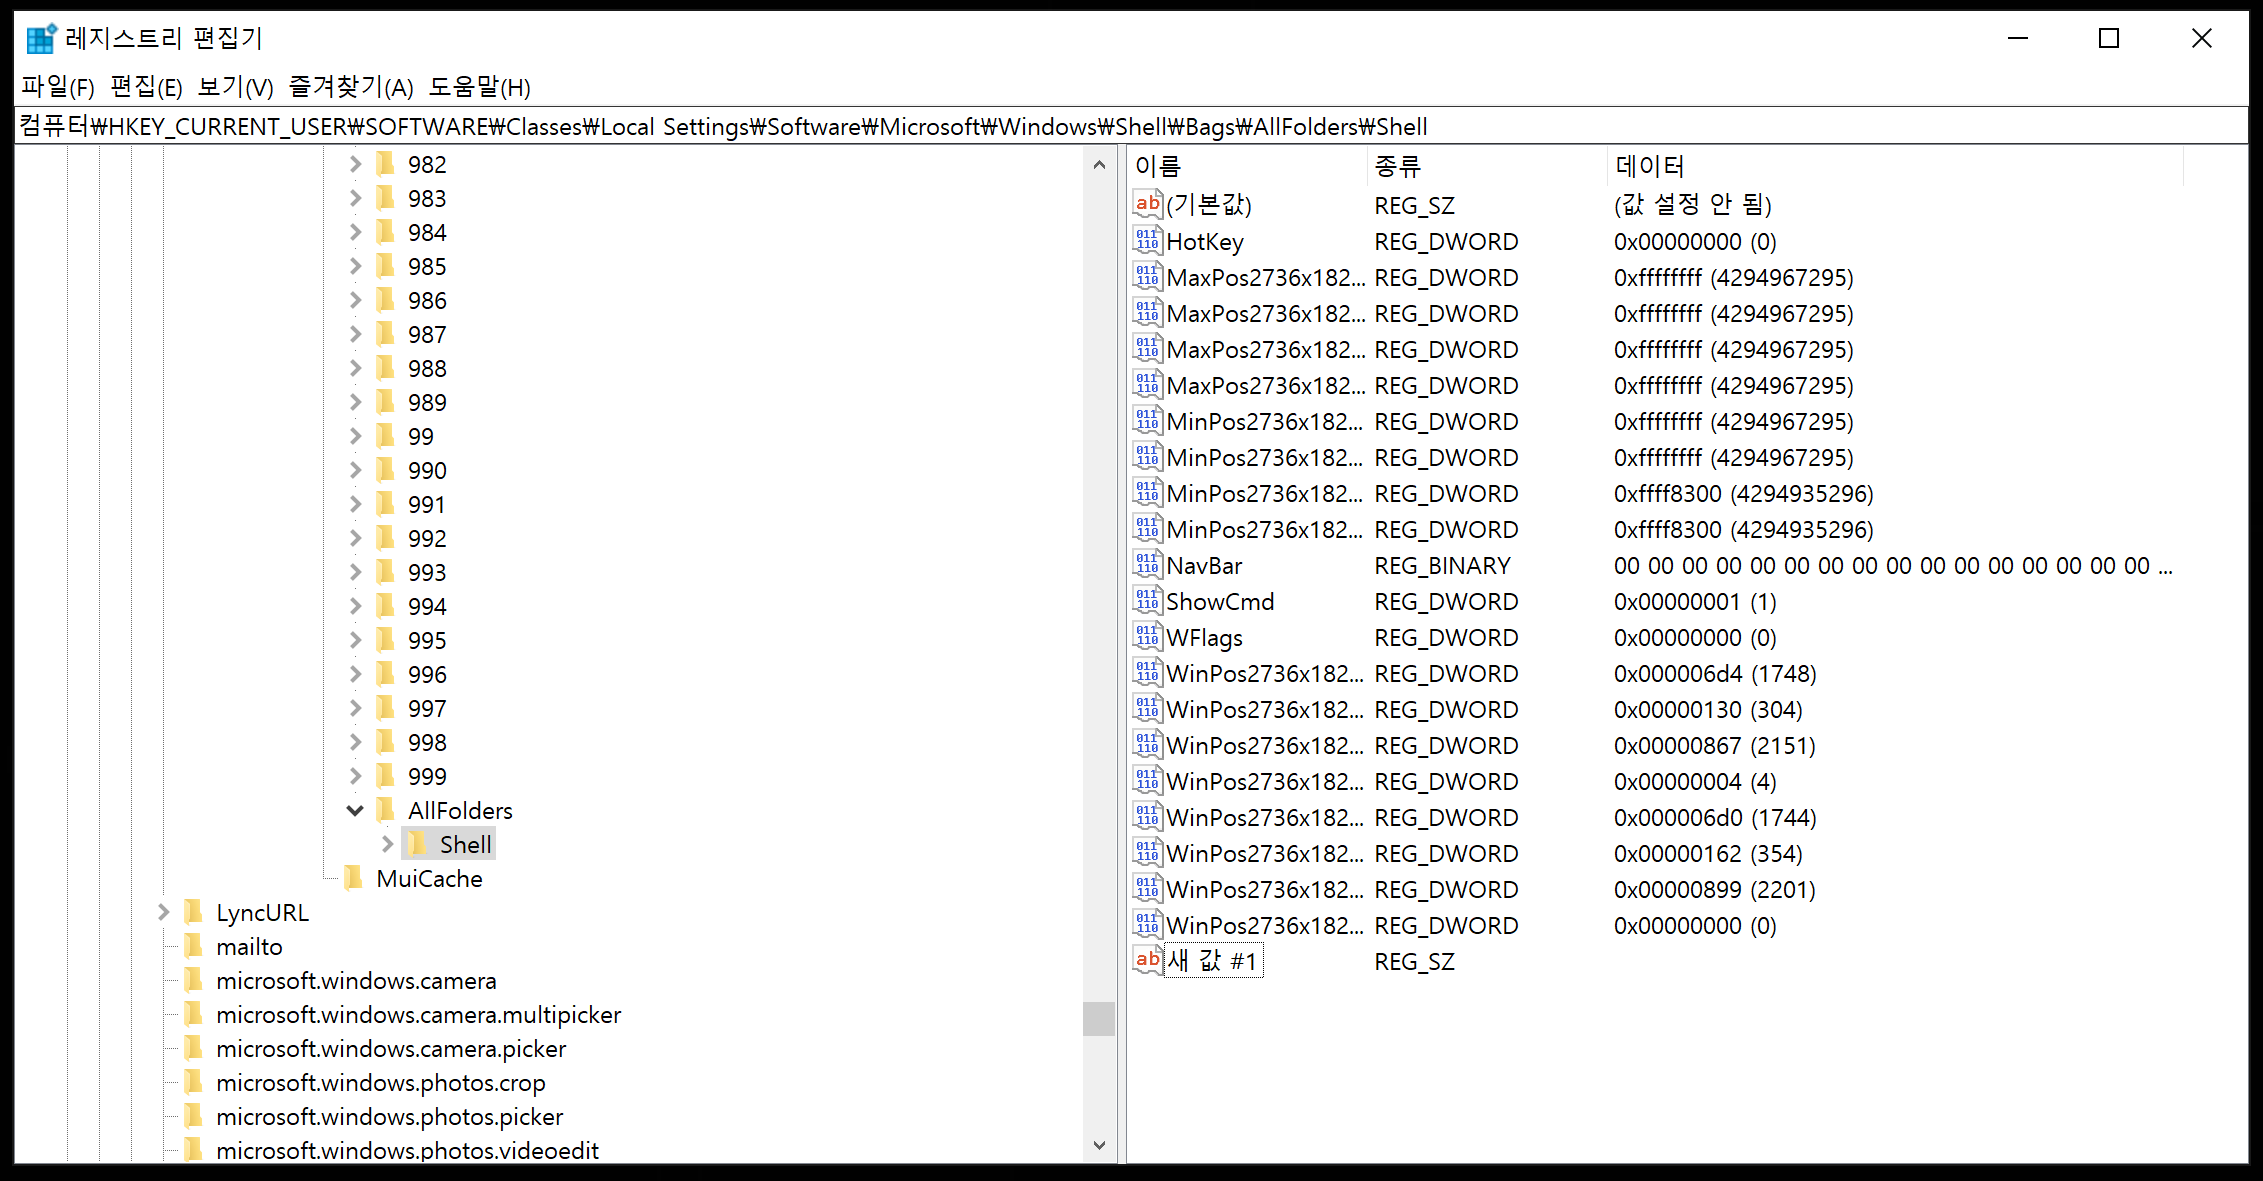Viewport: 2263px width, 1181px height.
Task: Click the NavBar binary value icon
Action: [x=1147, y=565]
